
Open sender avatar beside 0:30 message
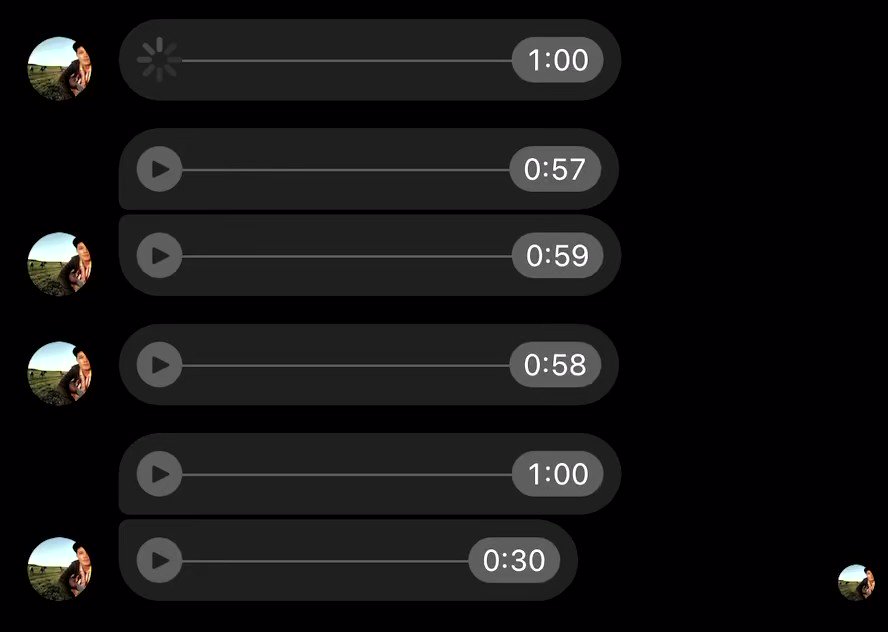(x=59, y=569)
